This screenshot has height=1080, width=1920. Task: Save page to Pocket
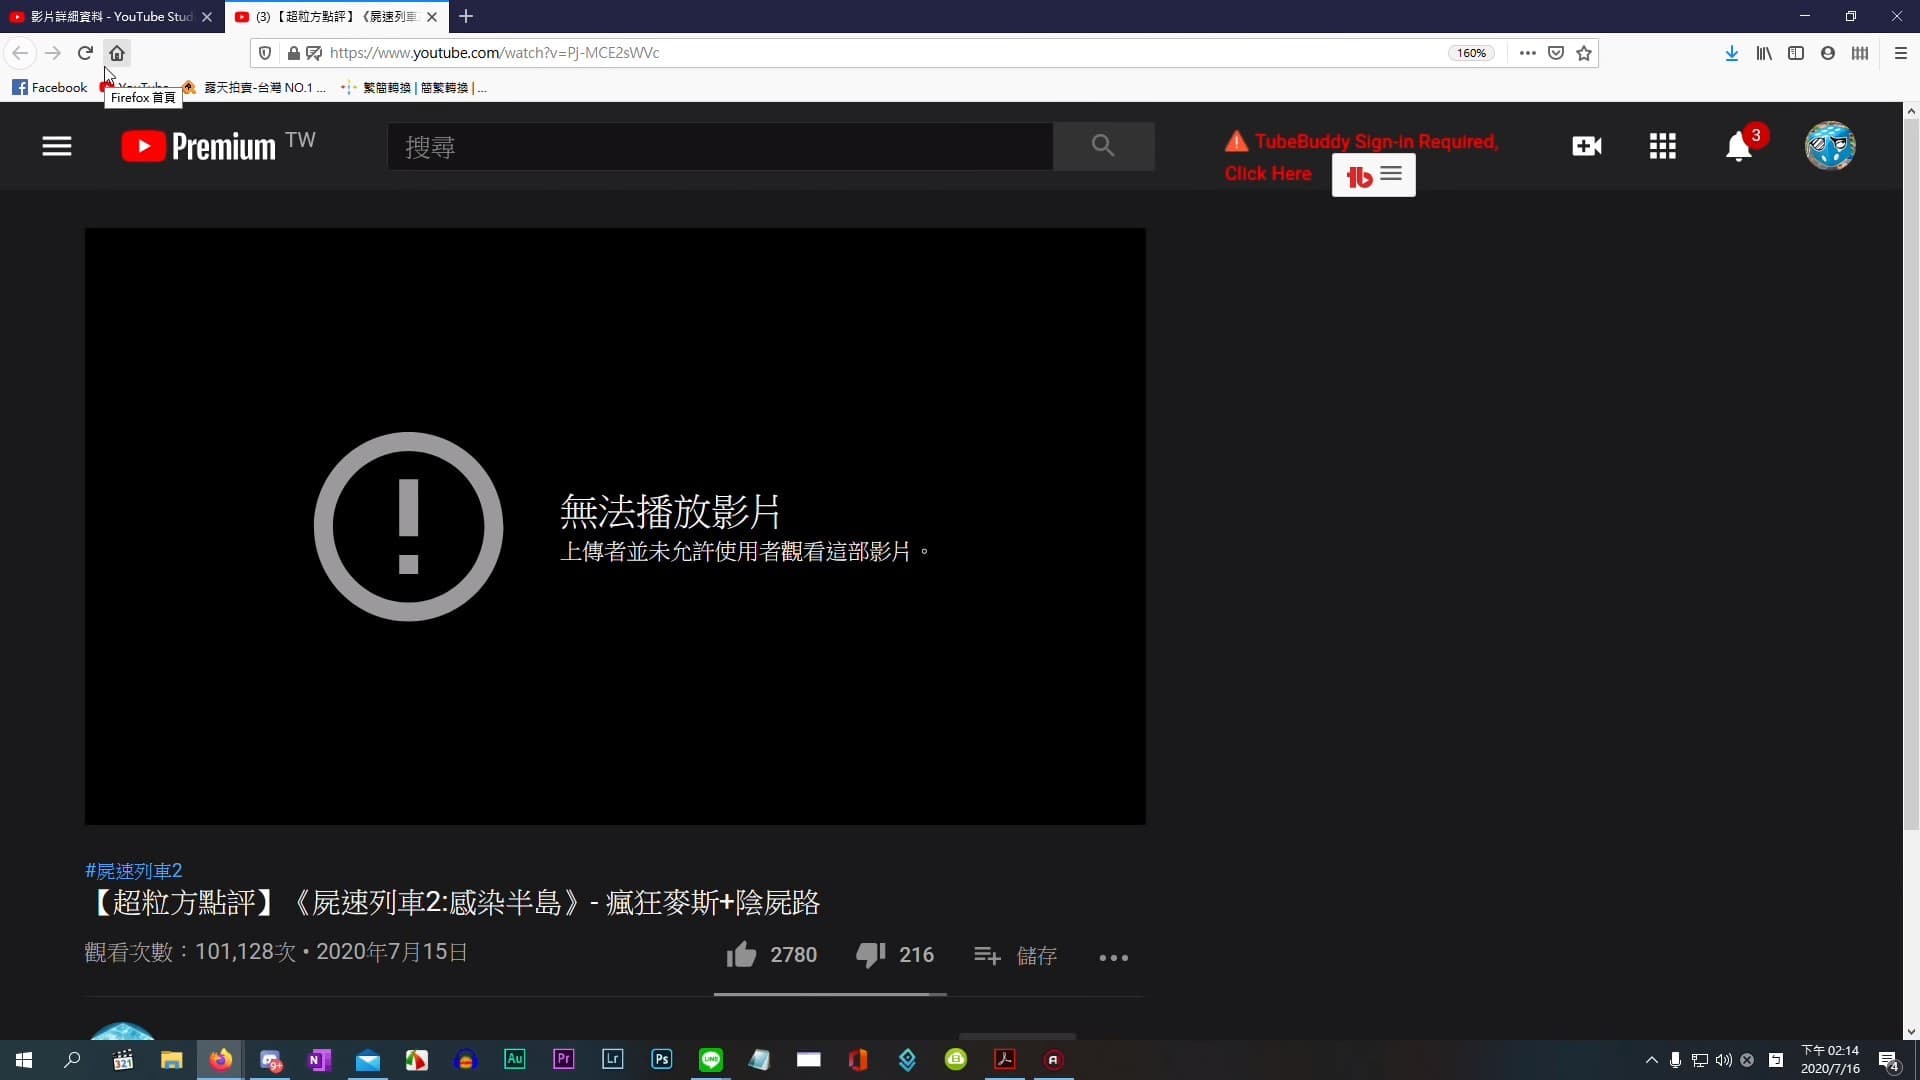point(1556,53)
